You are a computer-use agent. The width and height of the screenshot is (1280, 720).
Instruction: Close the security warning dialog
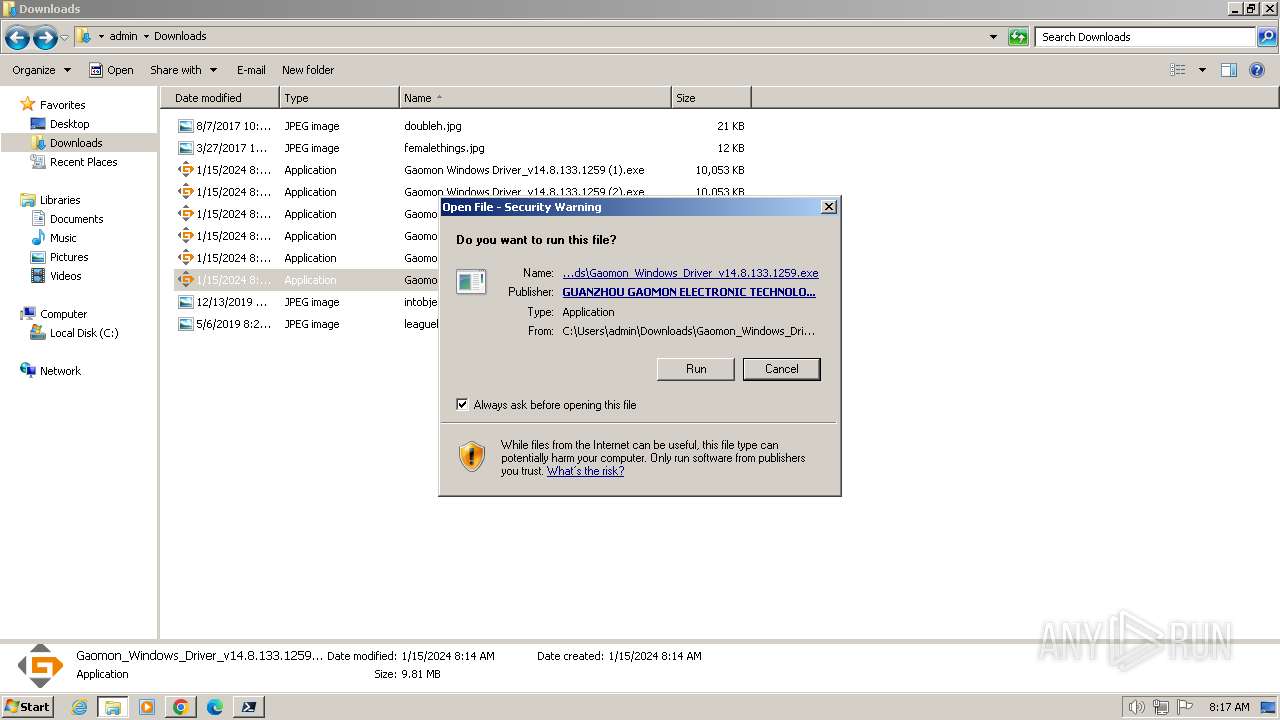[x=828, y=207]
